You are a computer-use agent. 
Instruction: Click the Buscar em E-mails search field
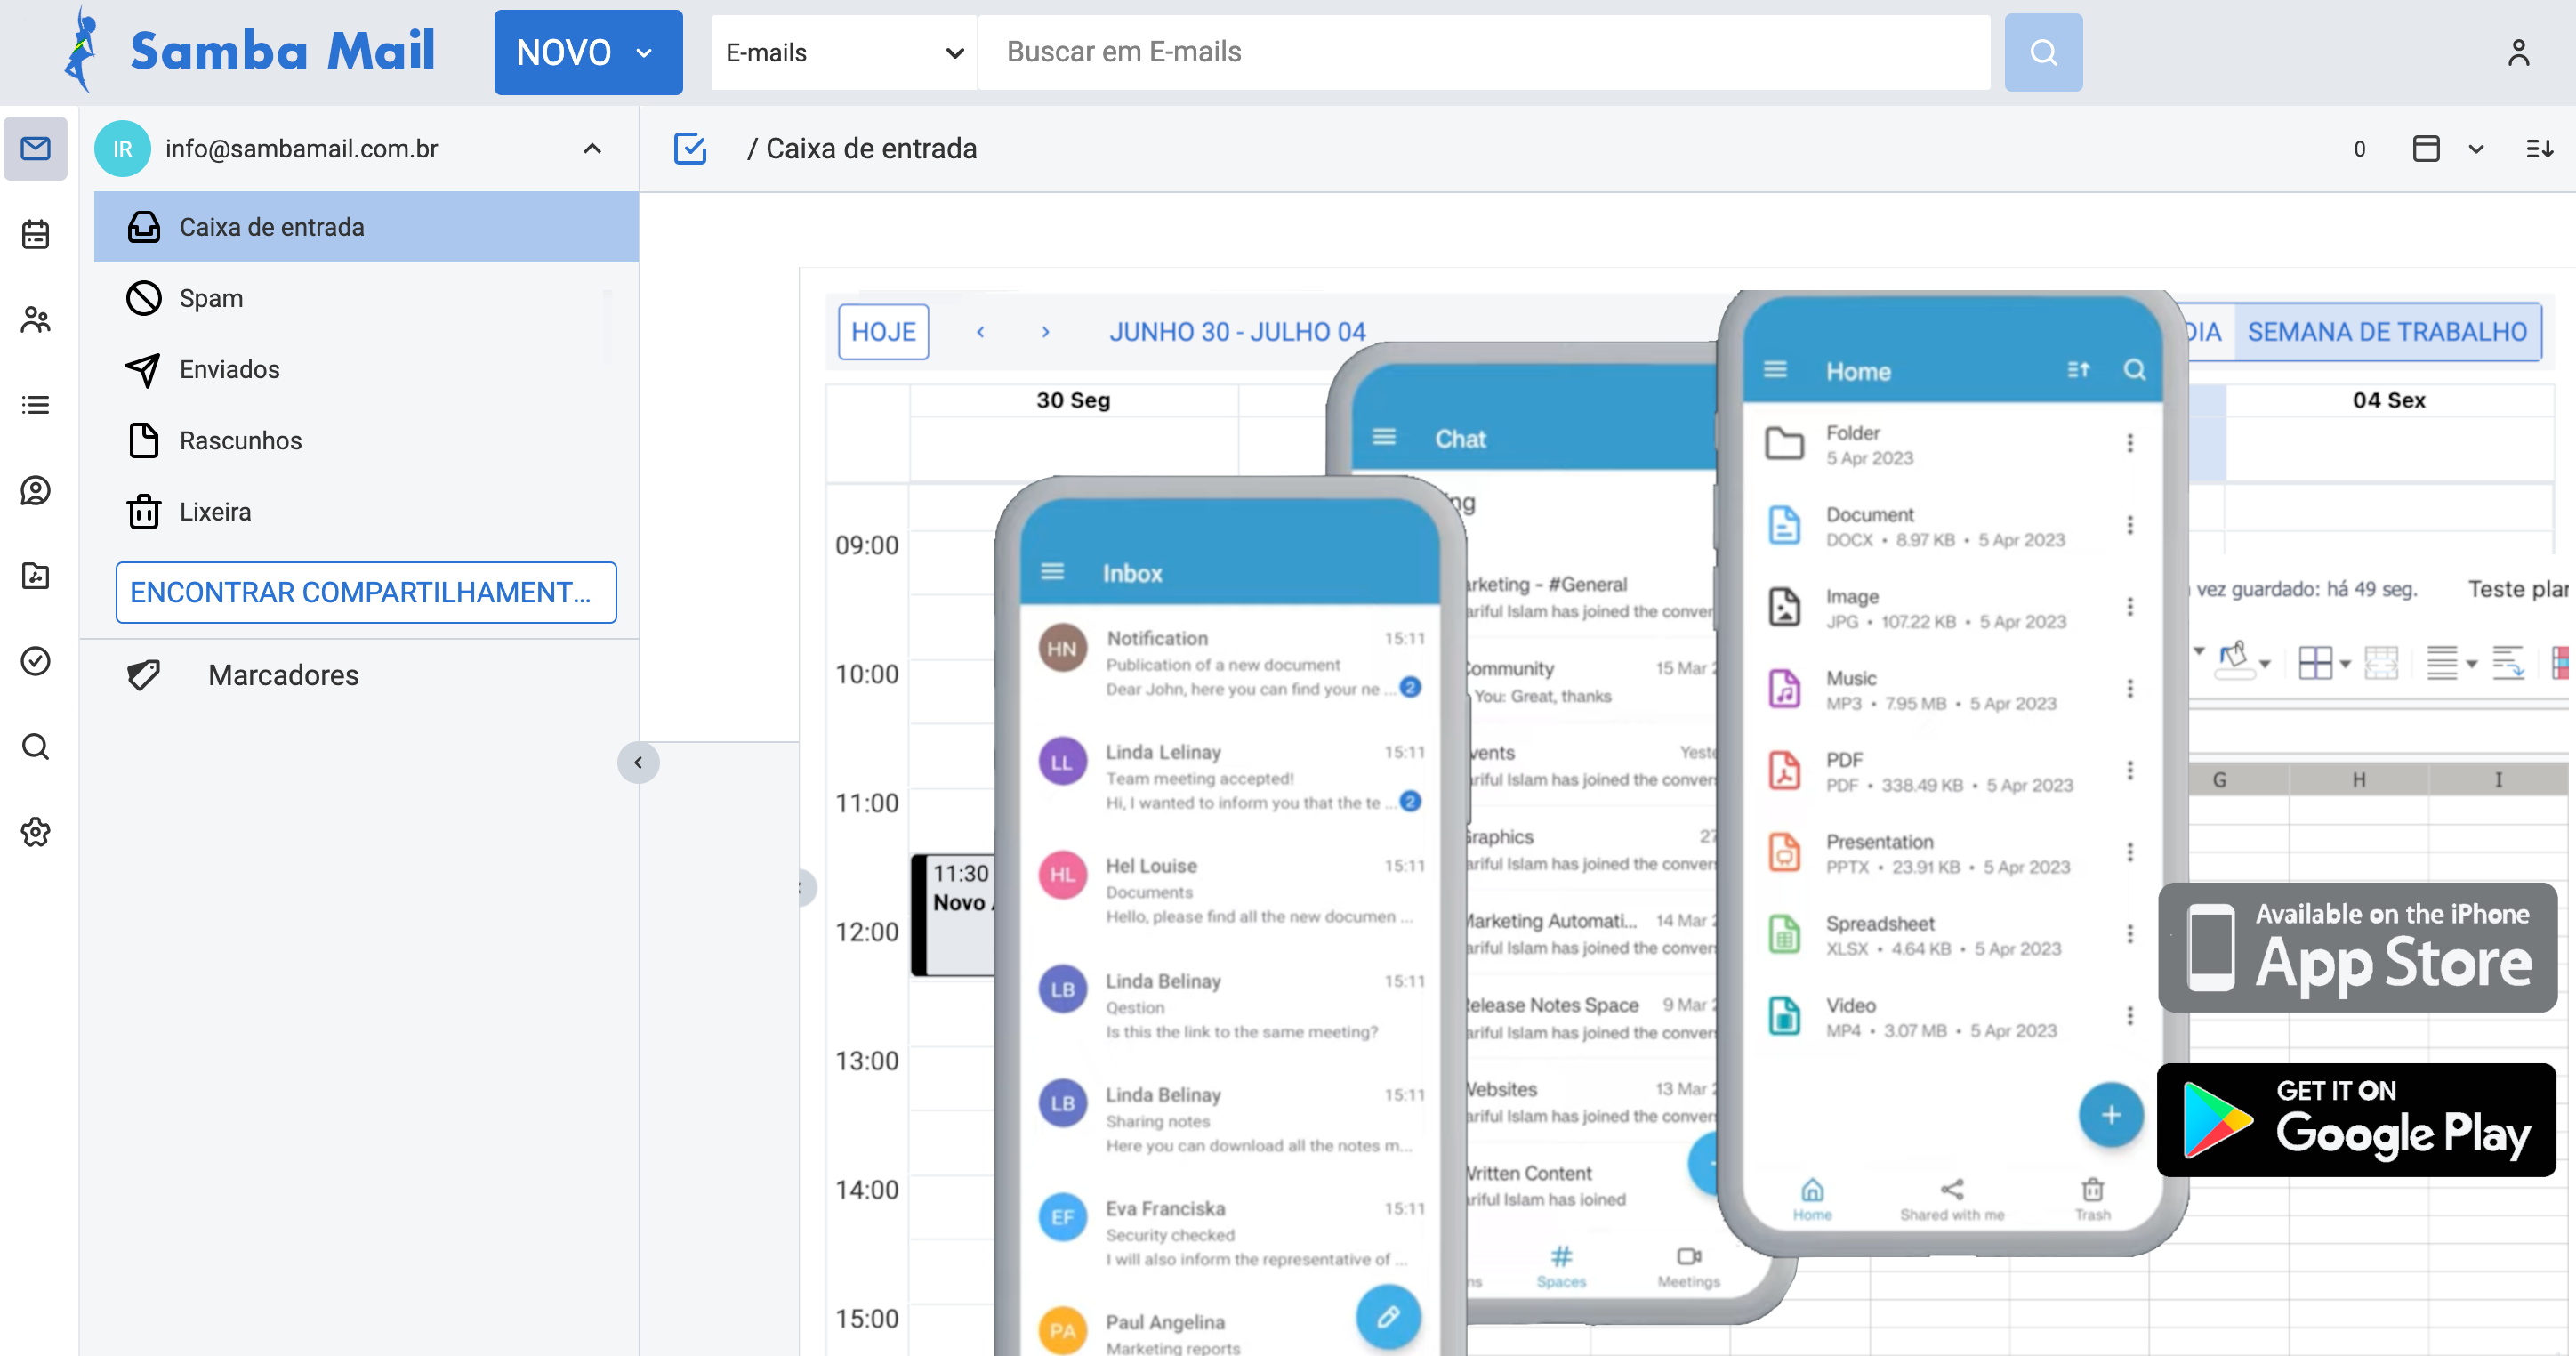coord(1483,52)
